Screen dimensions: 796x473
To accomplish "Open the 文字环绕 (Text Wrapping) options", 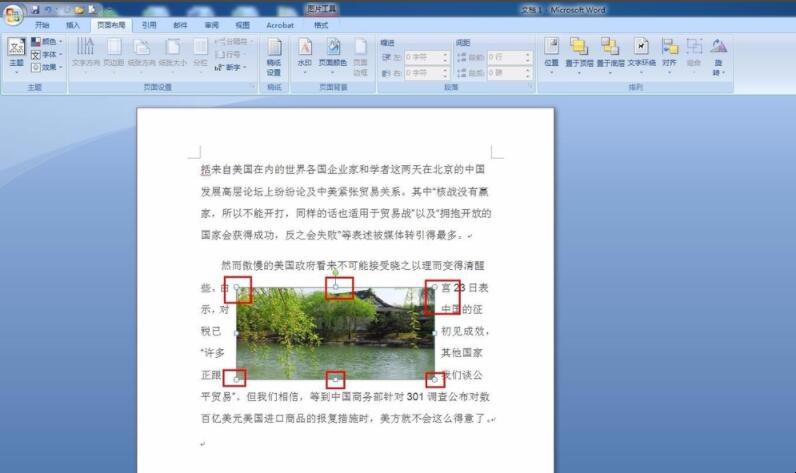I will (641, 52).
